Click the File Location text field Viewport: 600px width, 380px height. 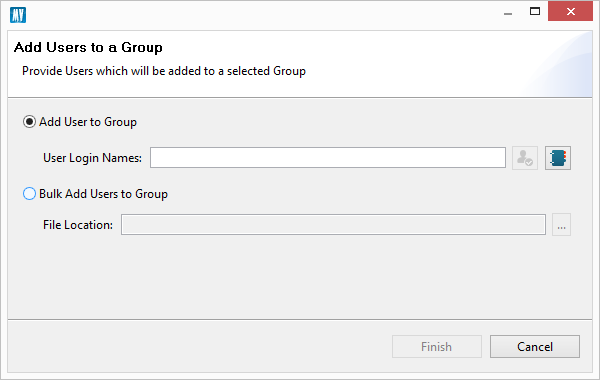click(333, 225)
